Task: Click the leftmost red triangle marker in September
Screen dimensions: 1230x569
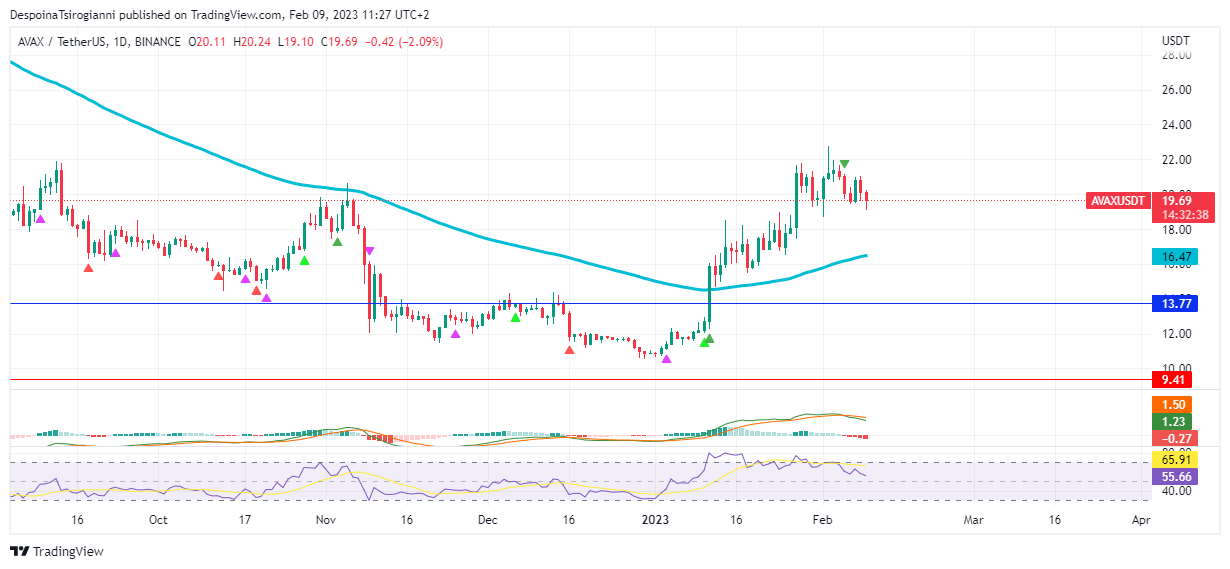Action: click(89, 267)
